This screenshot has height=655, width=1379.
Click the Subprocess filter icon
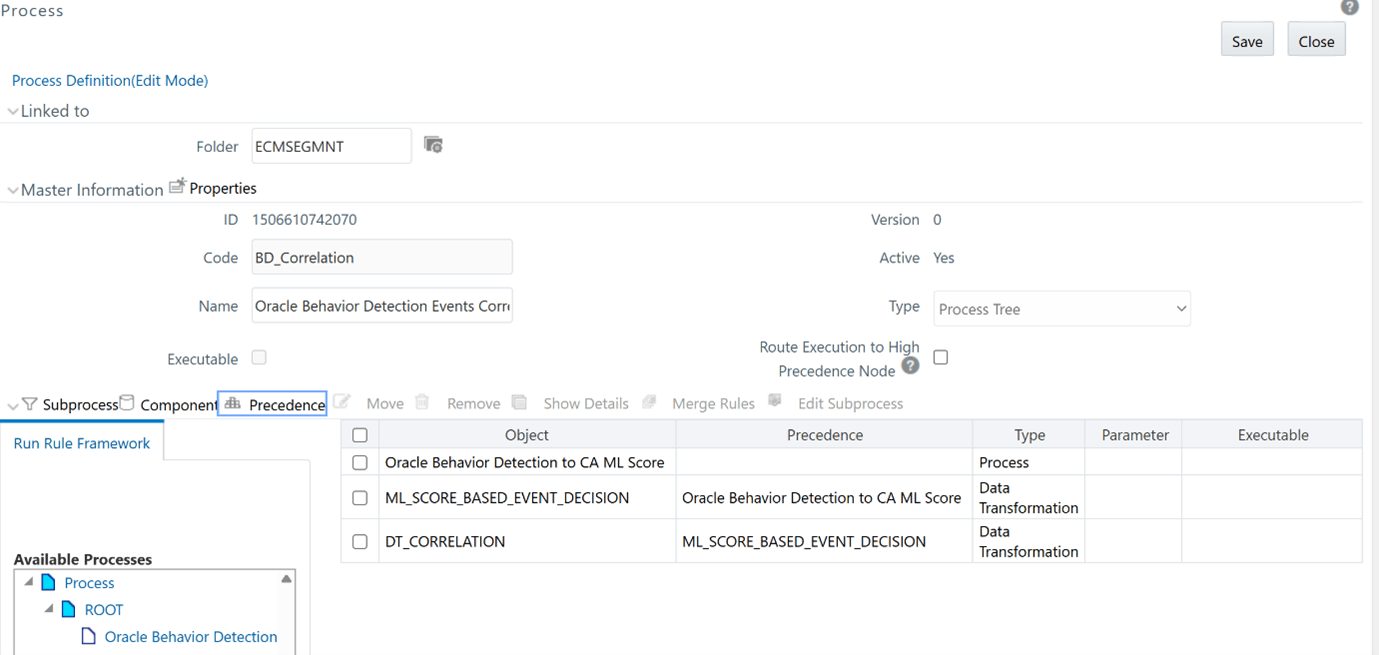click(29, 404)
